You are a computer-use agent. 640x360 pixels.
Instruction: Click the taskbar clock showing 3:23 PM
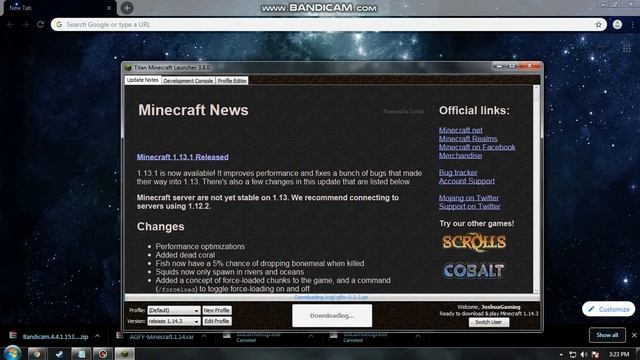(x=619, y=354)
